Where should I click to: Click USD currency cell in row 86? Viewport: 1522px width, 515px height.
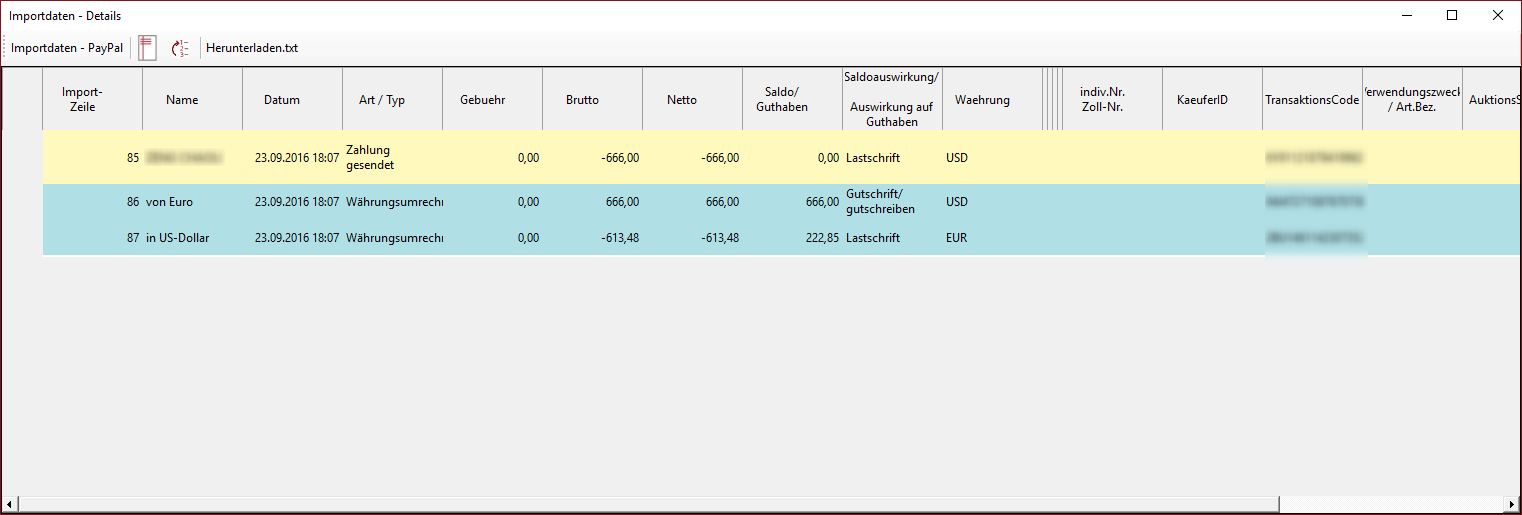pyautogui.click(x=992, y=202)
